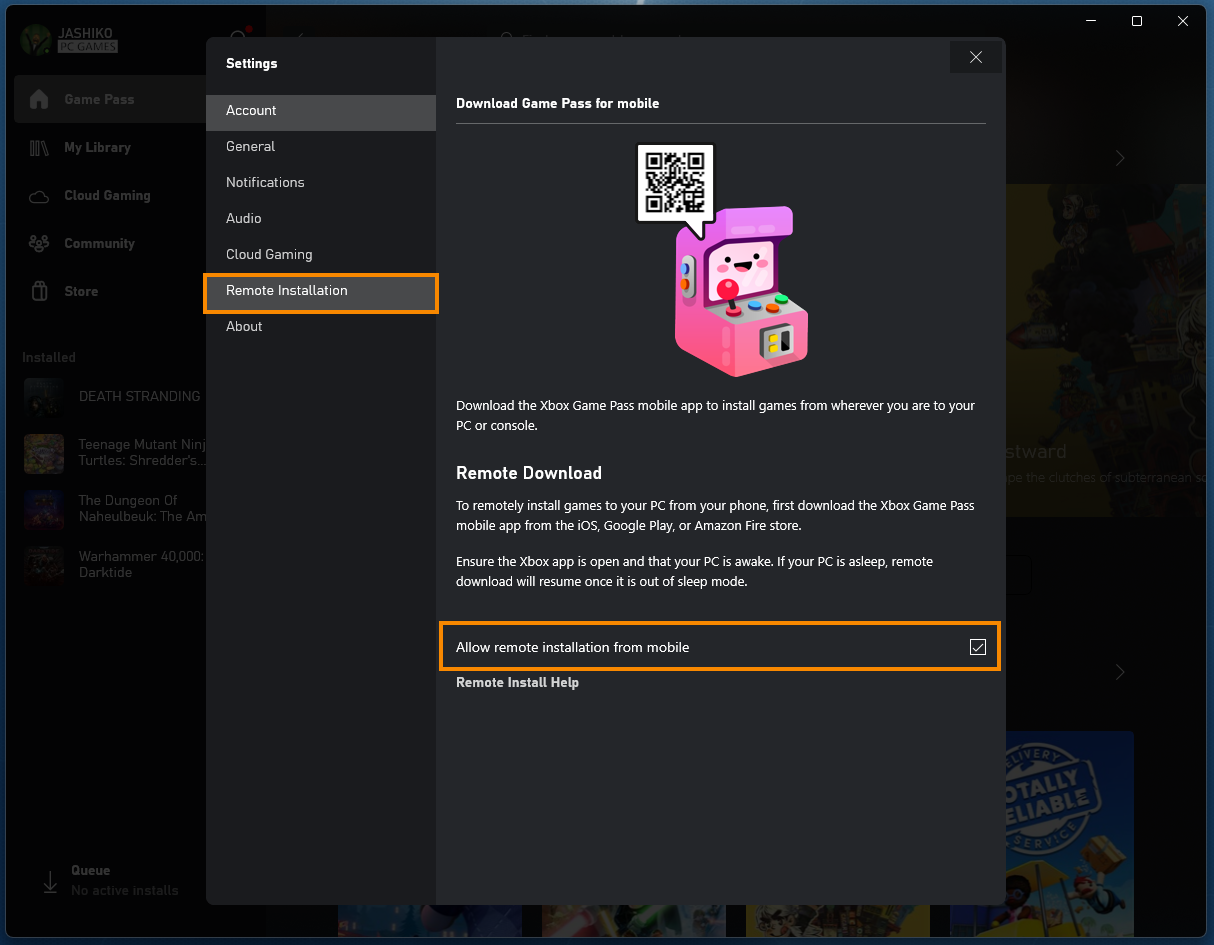The height and width of the screenshot is (945, 1214).
Task: Close the Xbox app window
Action: point(1183,21)
